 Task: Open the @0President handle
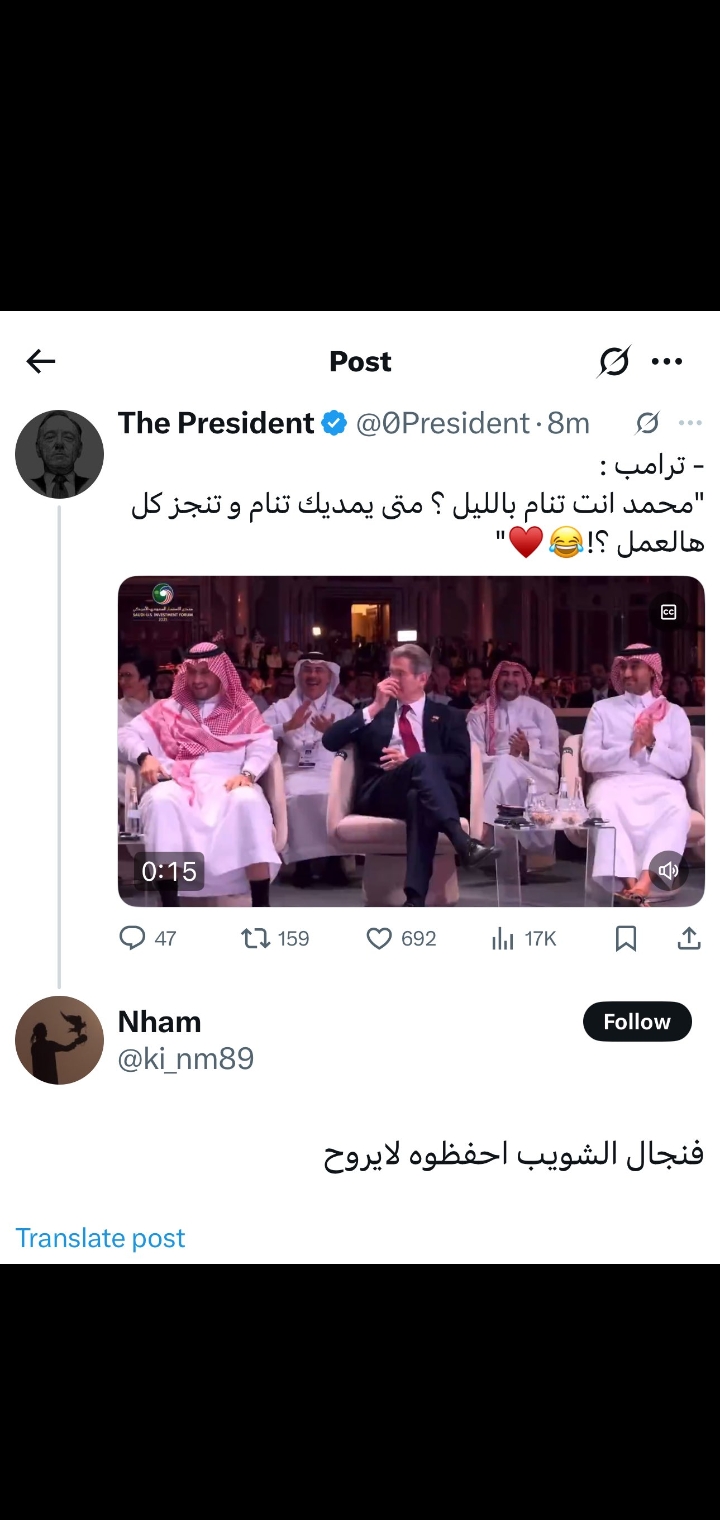(x=443, y=424)
